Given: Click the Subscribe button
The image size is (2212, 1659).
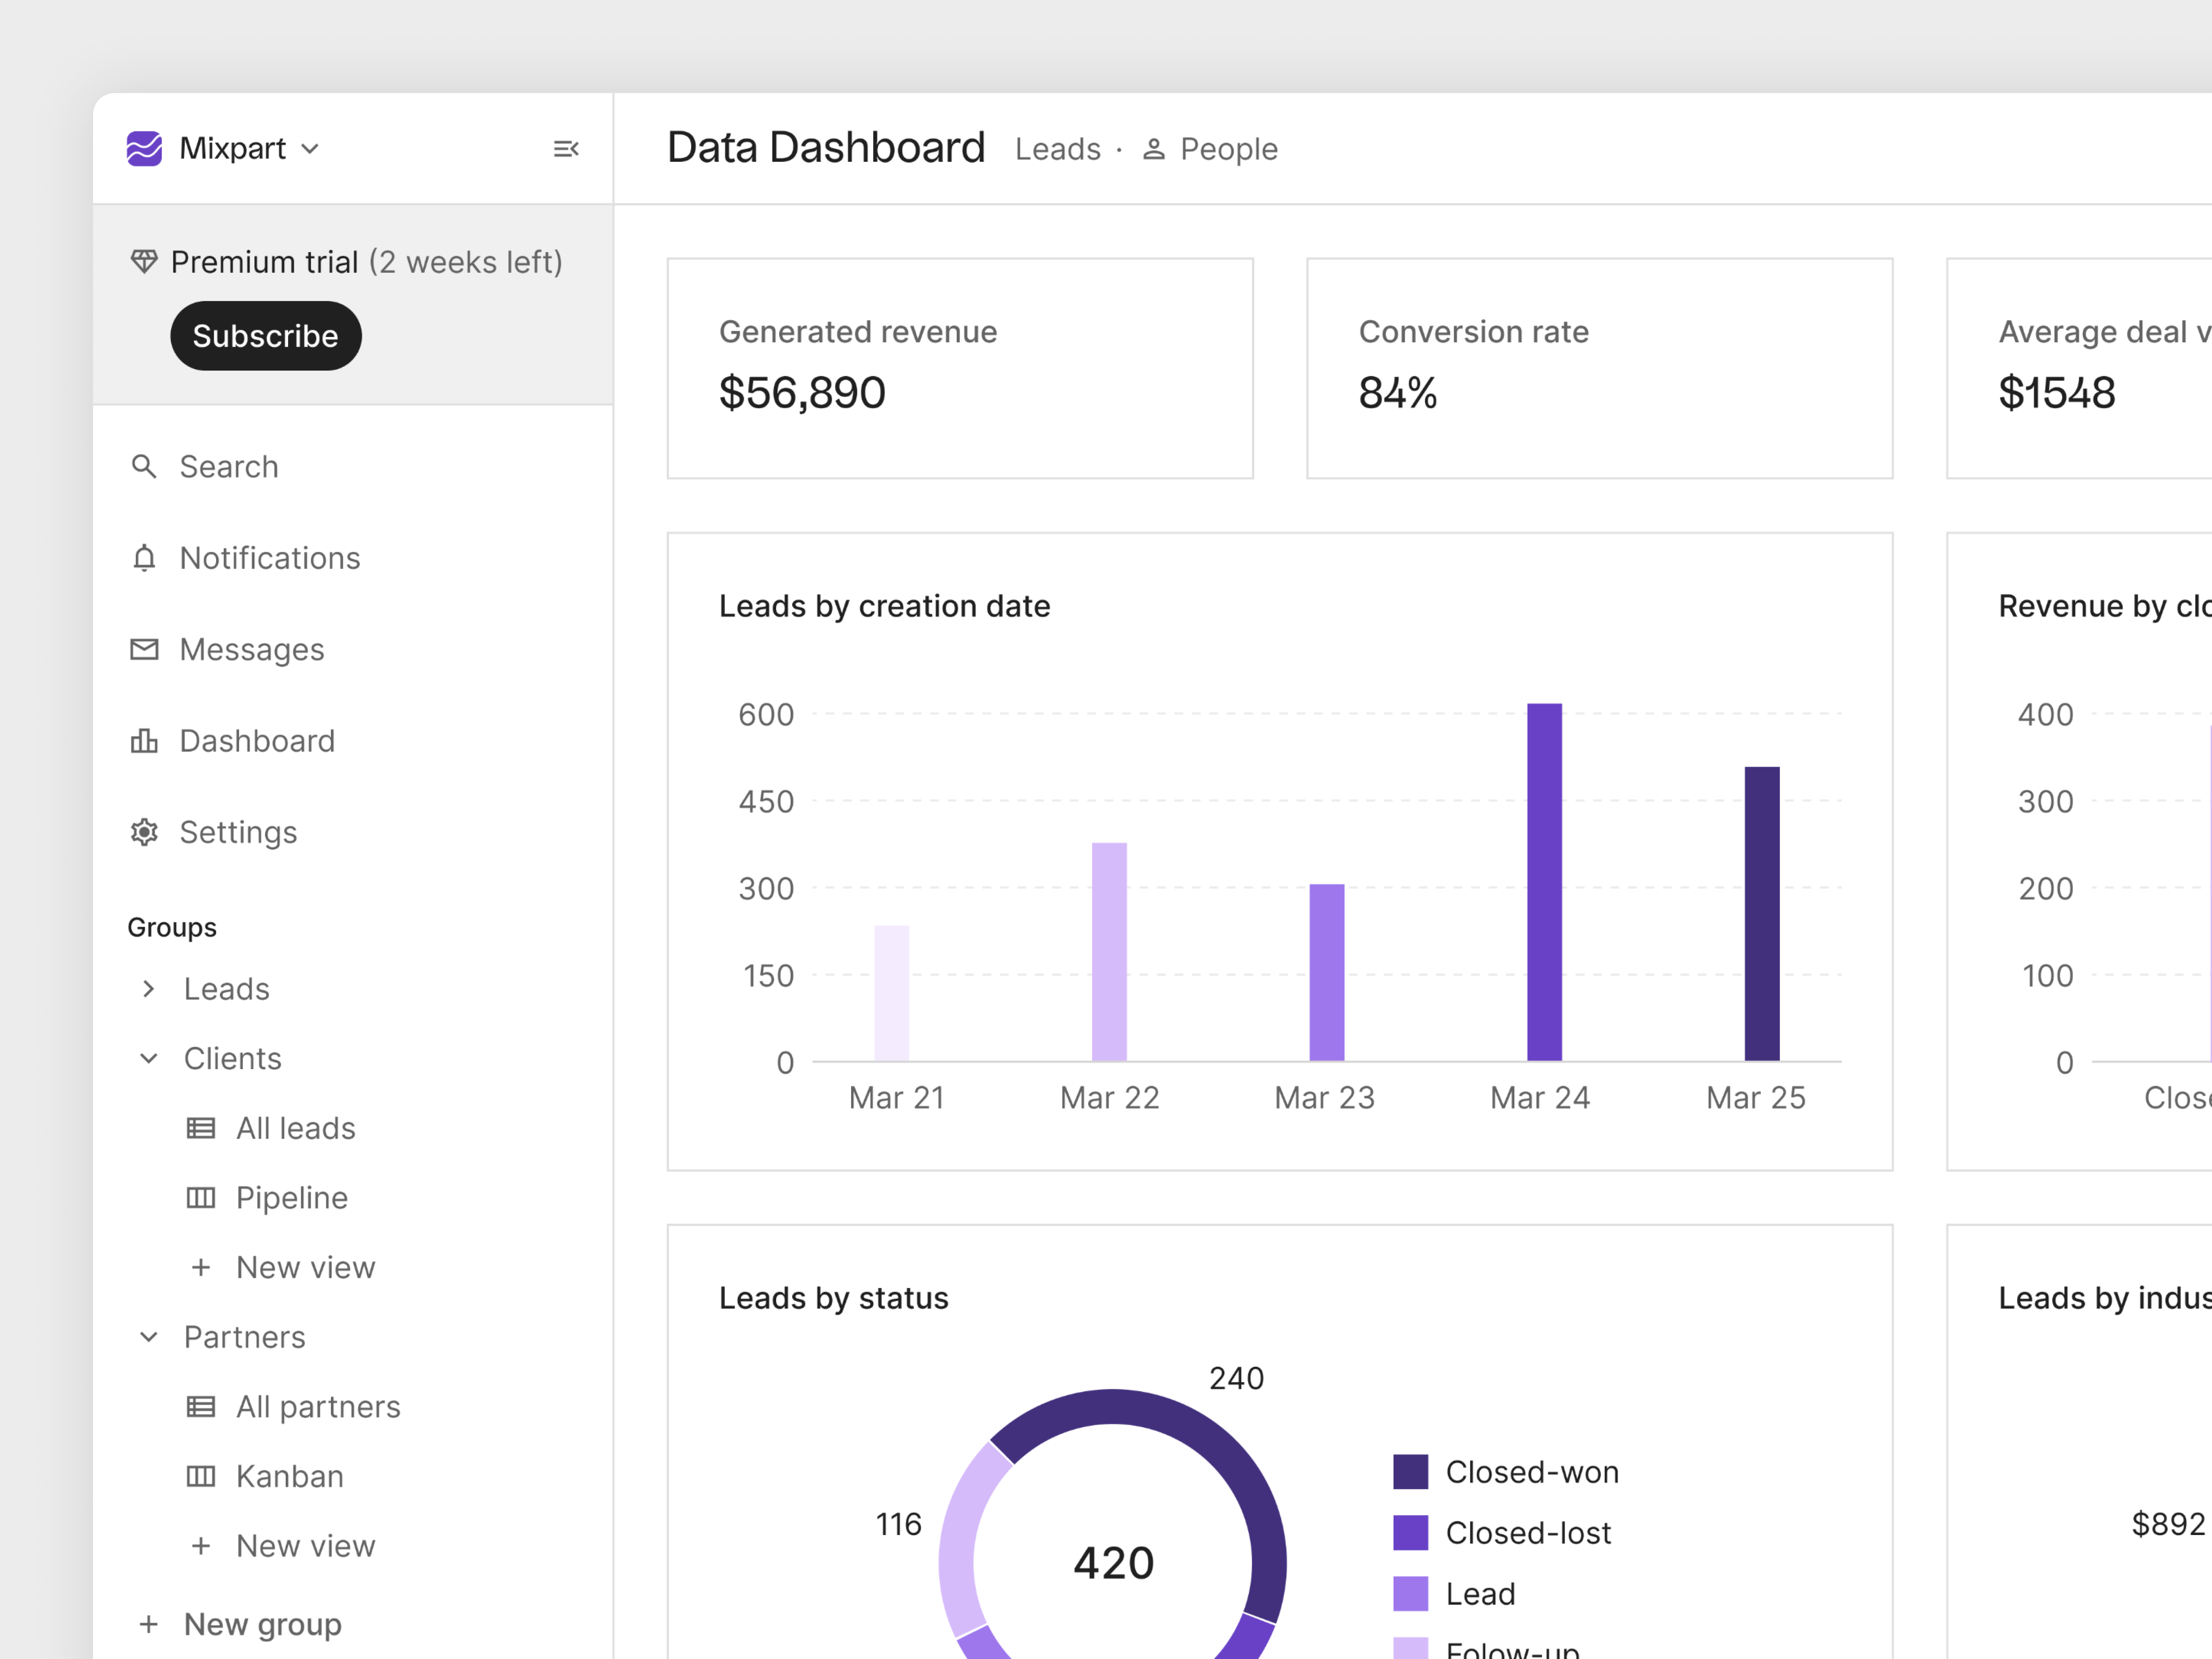Looking at the screenshot, I should (x=265, y=336).
